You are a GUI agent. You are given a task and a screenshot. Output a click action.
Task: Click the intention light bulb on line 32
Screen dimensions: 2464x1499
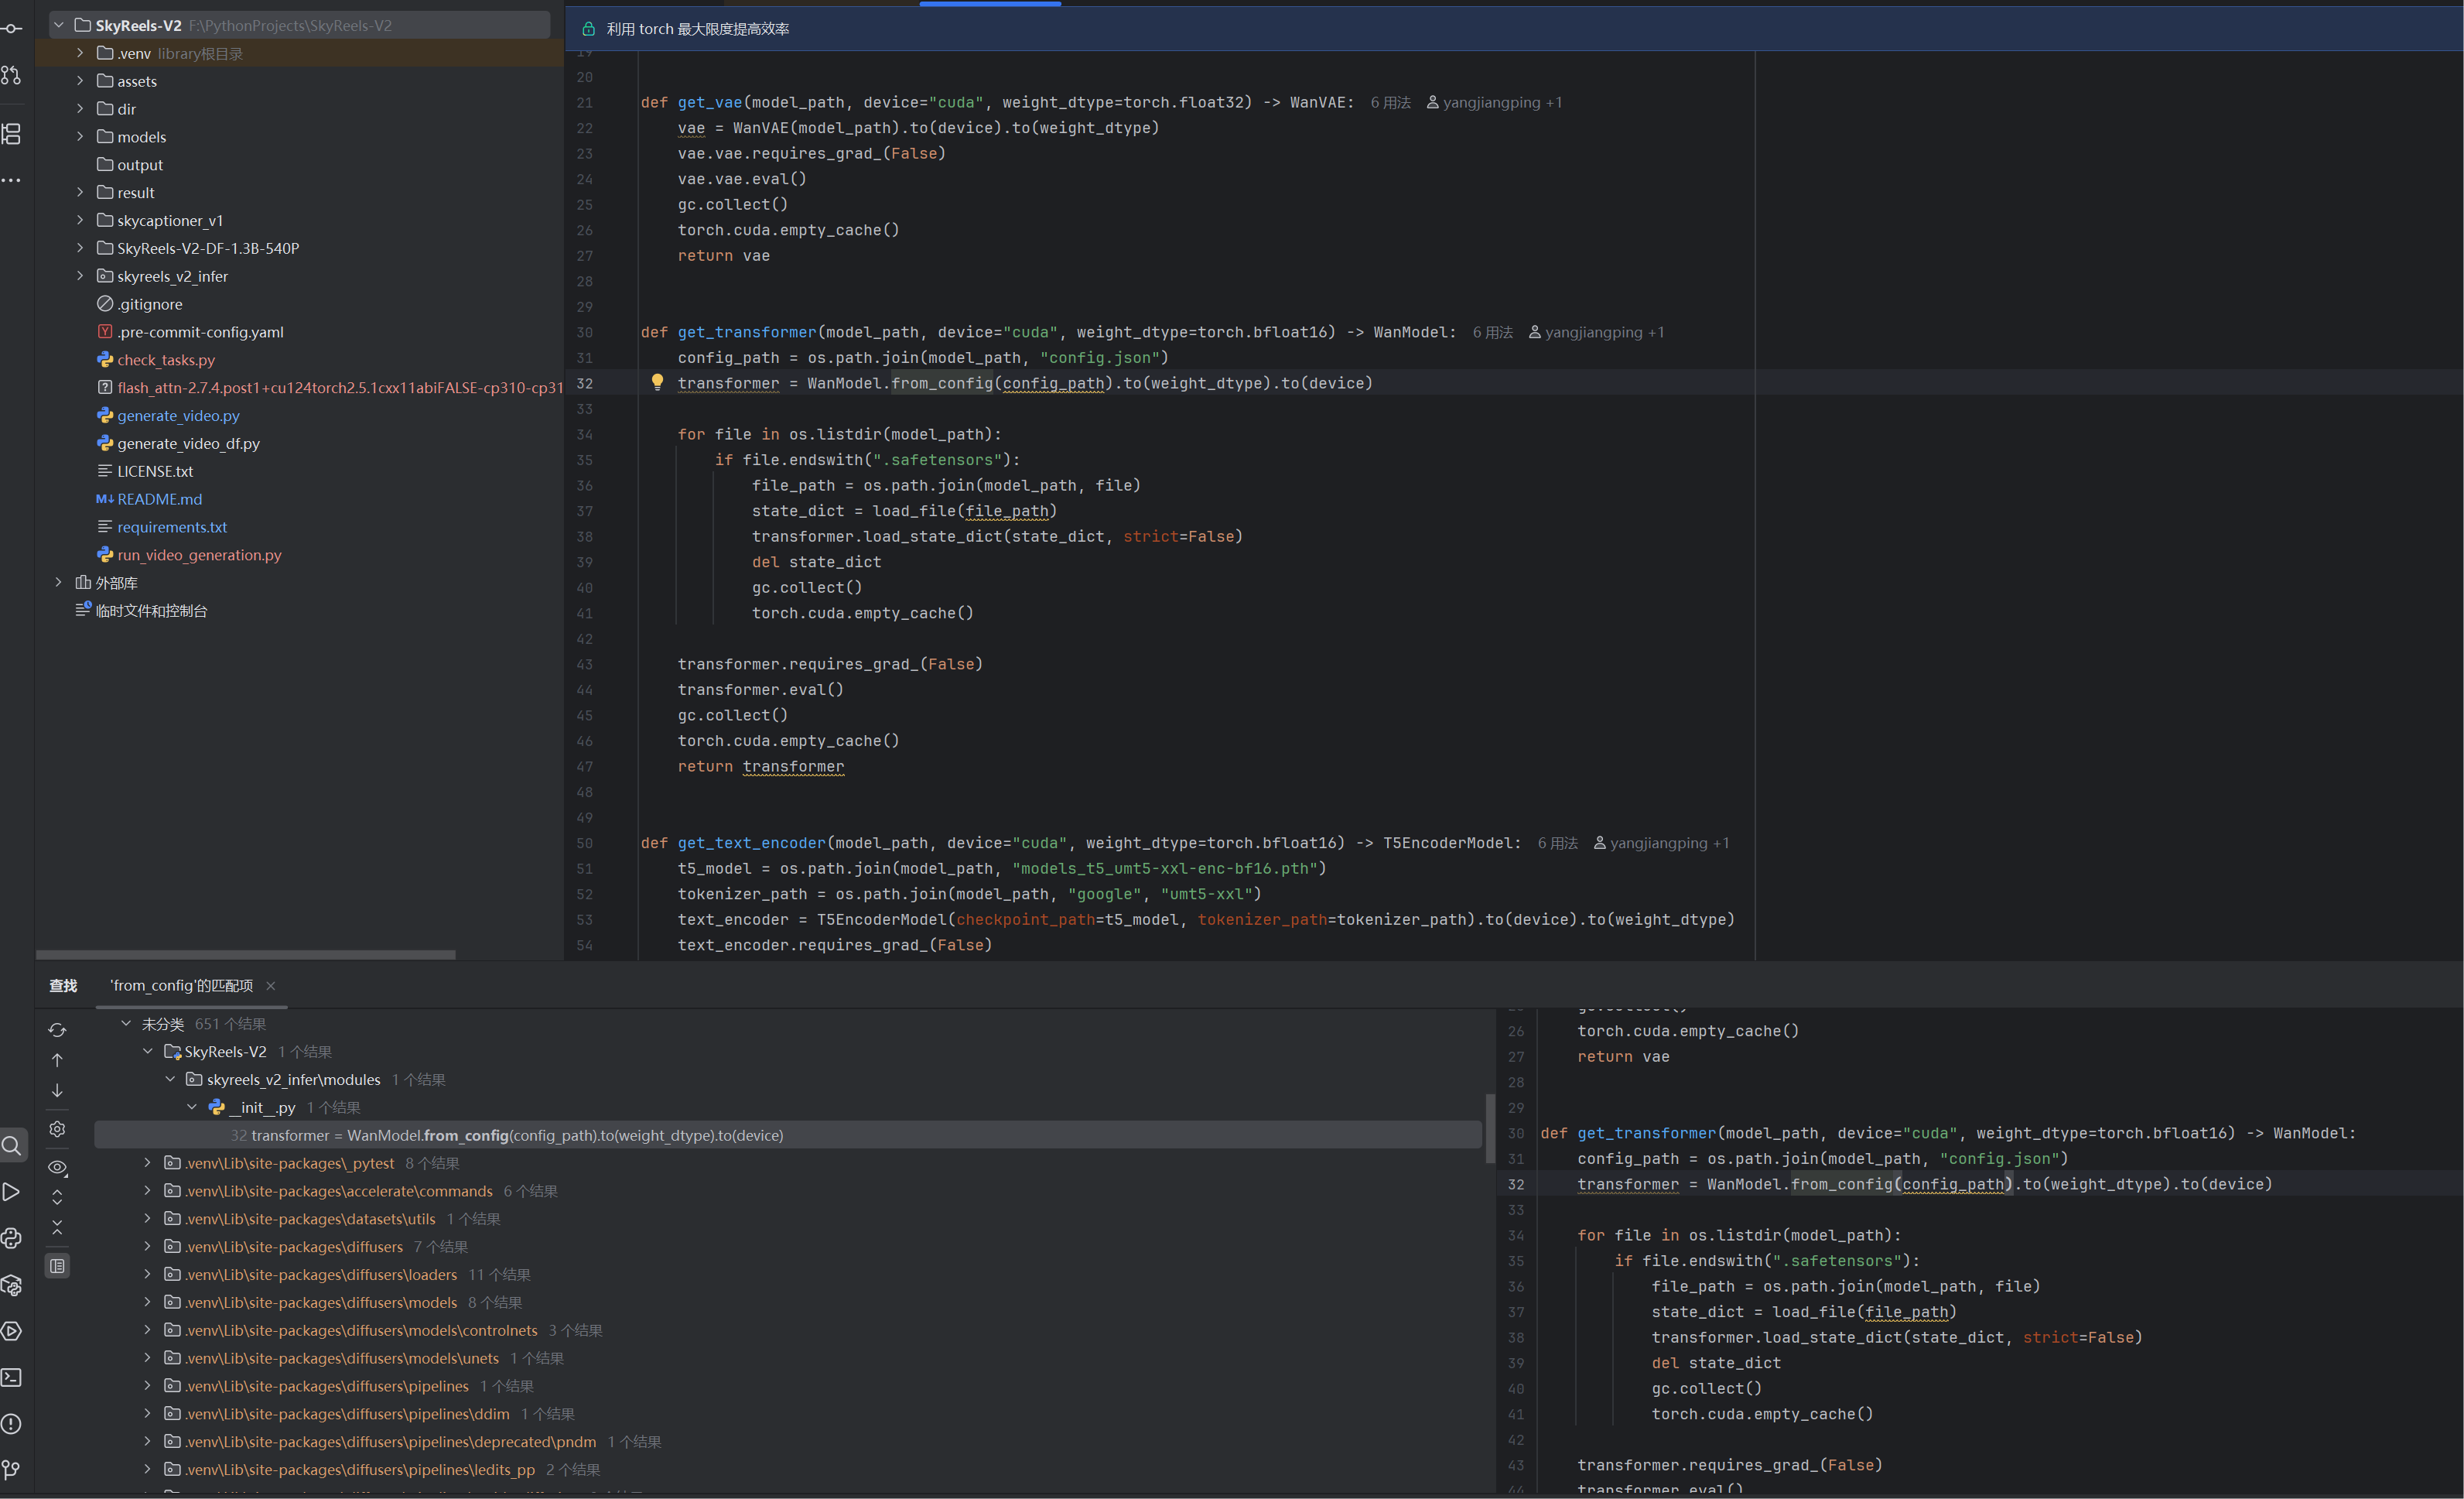coord(657,382)
